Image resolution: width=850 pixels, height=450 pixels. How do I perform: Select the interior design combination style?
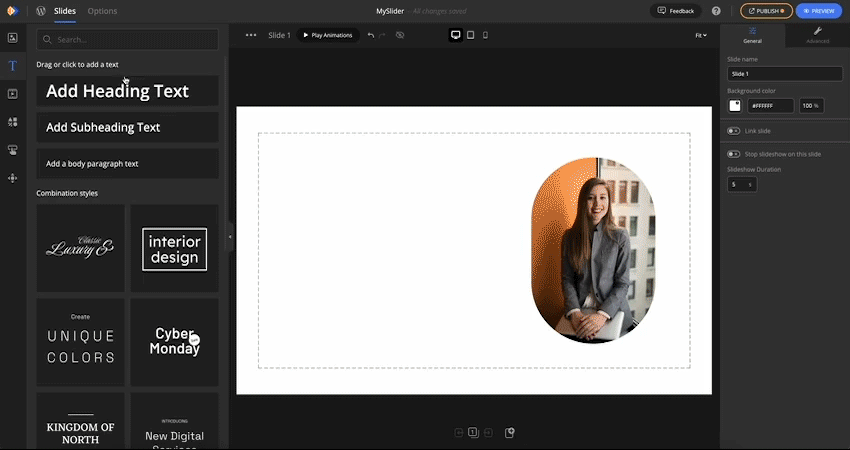175,248
